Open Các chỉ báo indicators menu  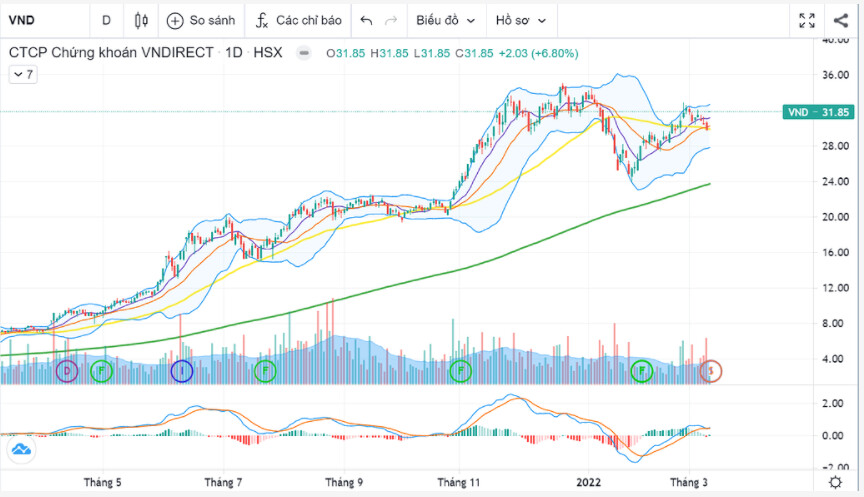coord(299,20)
